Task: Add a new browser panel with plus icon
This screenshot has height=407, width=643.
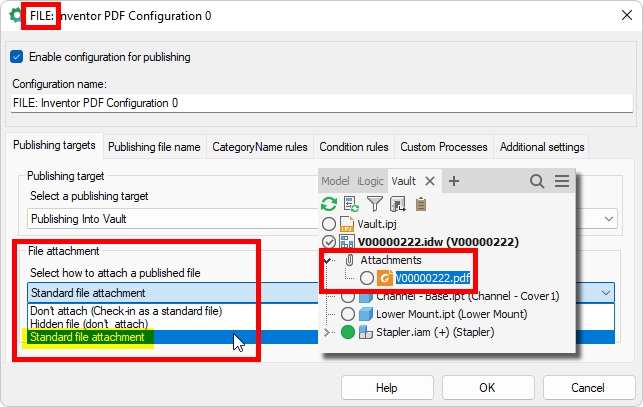Action: click(453, 181)
